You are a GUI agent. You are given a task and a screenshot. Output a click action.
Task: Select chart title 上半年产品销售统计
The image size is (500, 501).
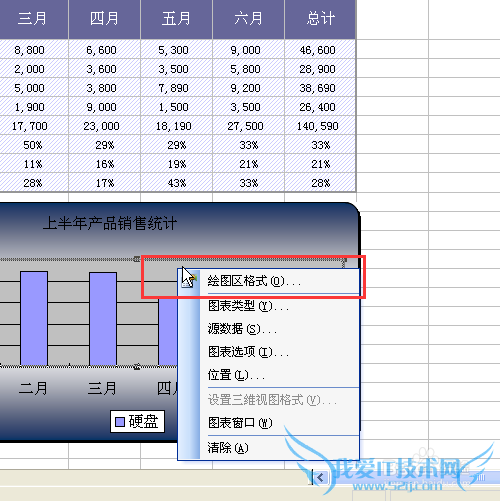click(x=110, y=223)
